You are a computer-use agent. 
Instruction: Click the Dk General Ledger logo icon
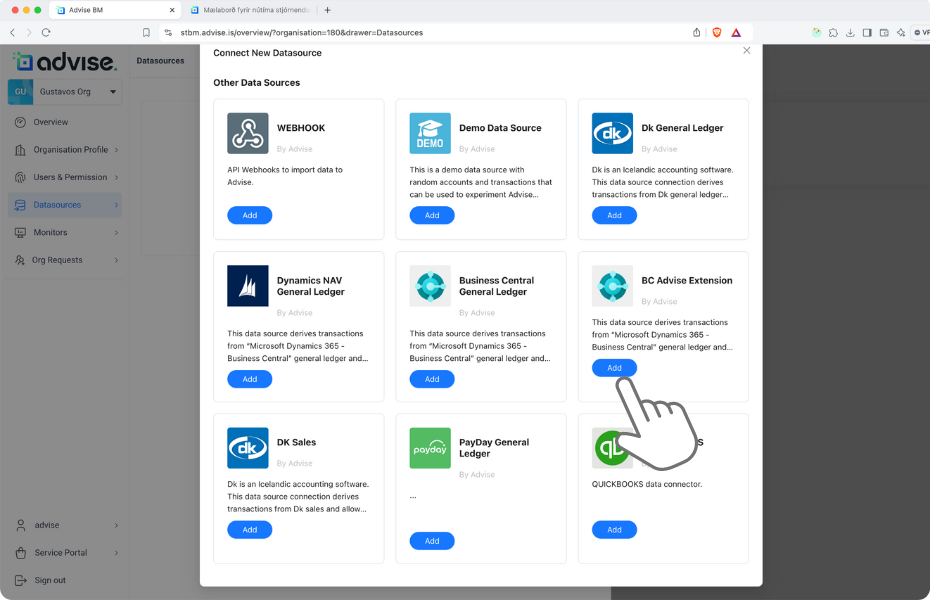click(x=612, y=133)
